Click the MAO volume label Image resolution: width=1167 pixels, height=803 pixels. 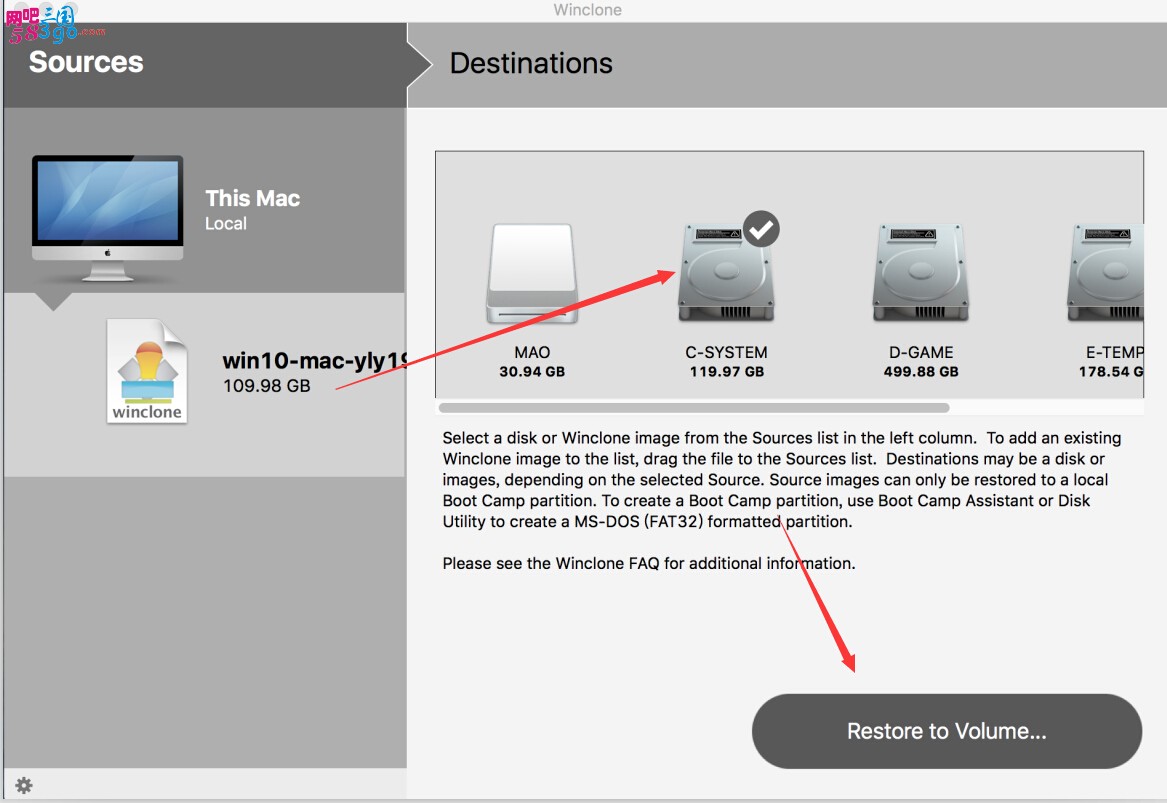(x=532, y=352)
